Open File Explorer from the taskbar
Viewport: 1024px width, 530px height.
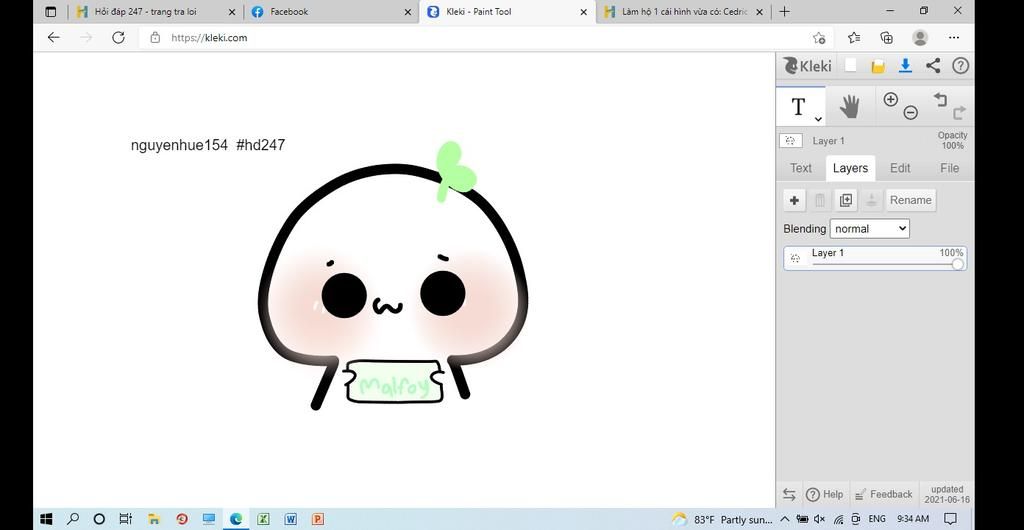[x=154, y=520]
